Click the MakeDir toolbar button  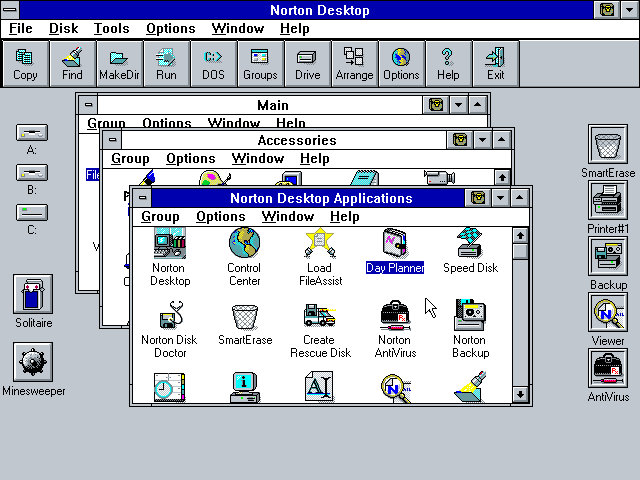119,64
